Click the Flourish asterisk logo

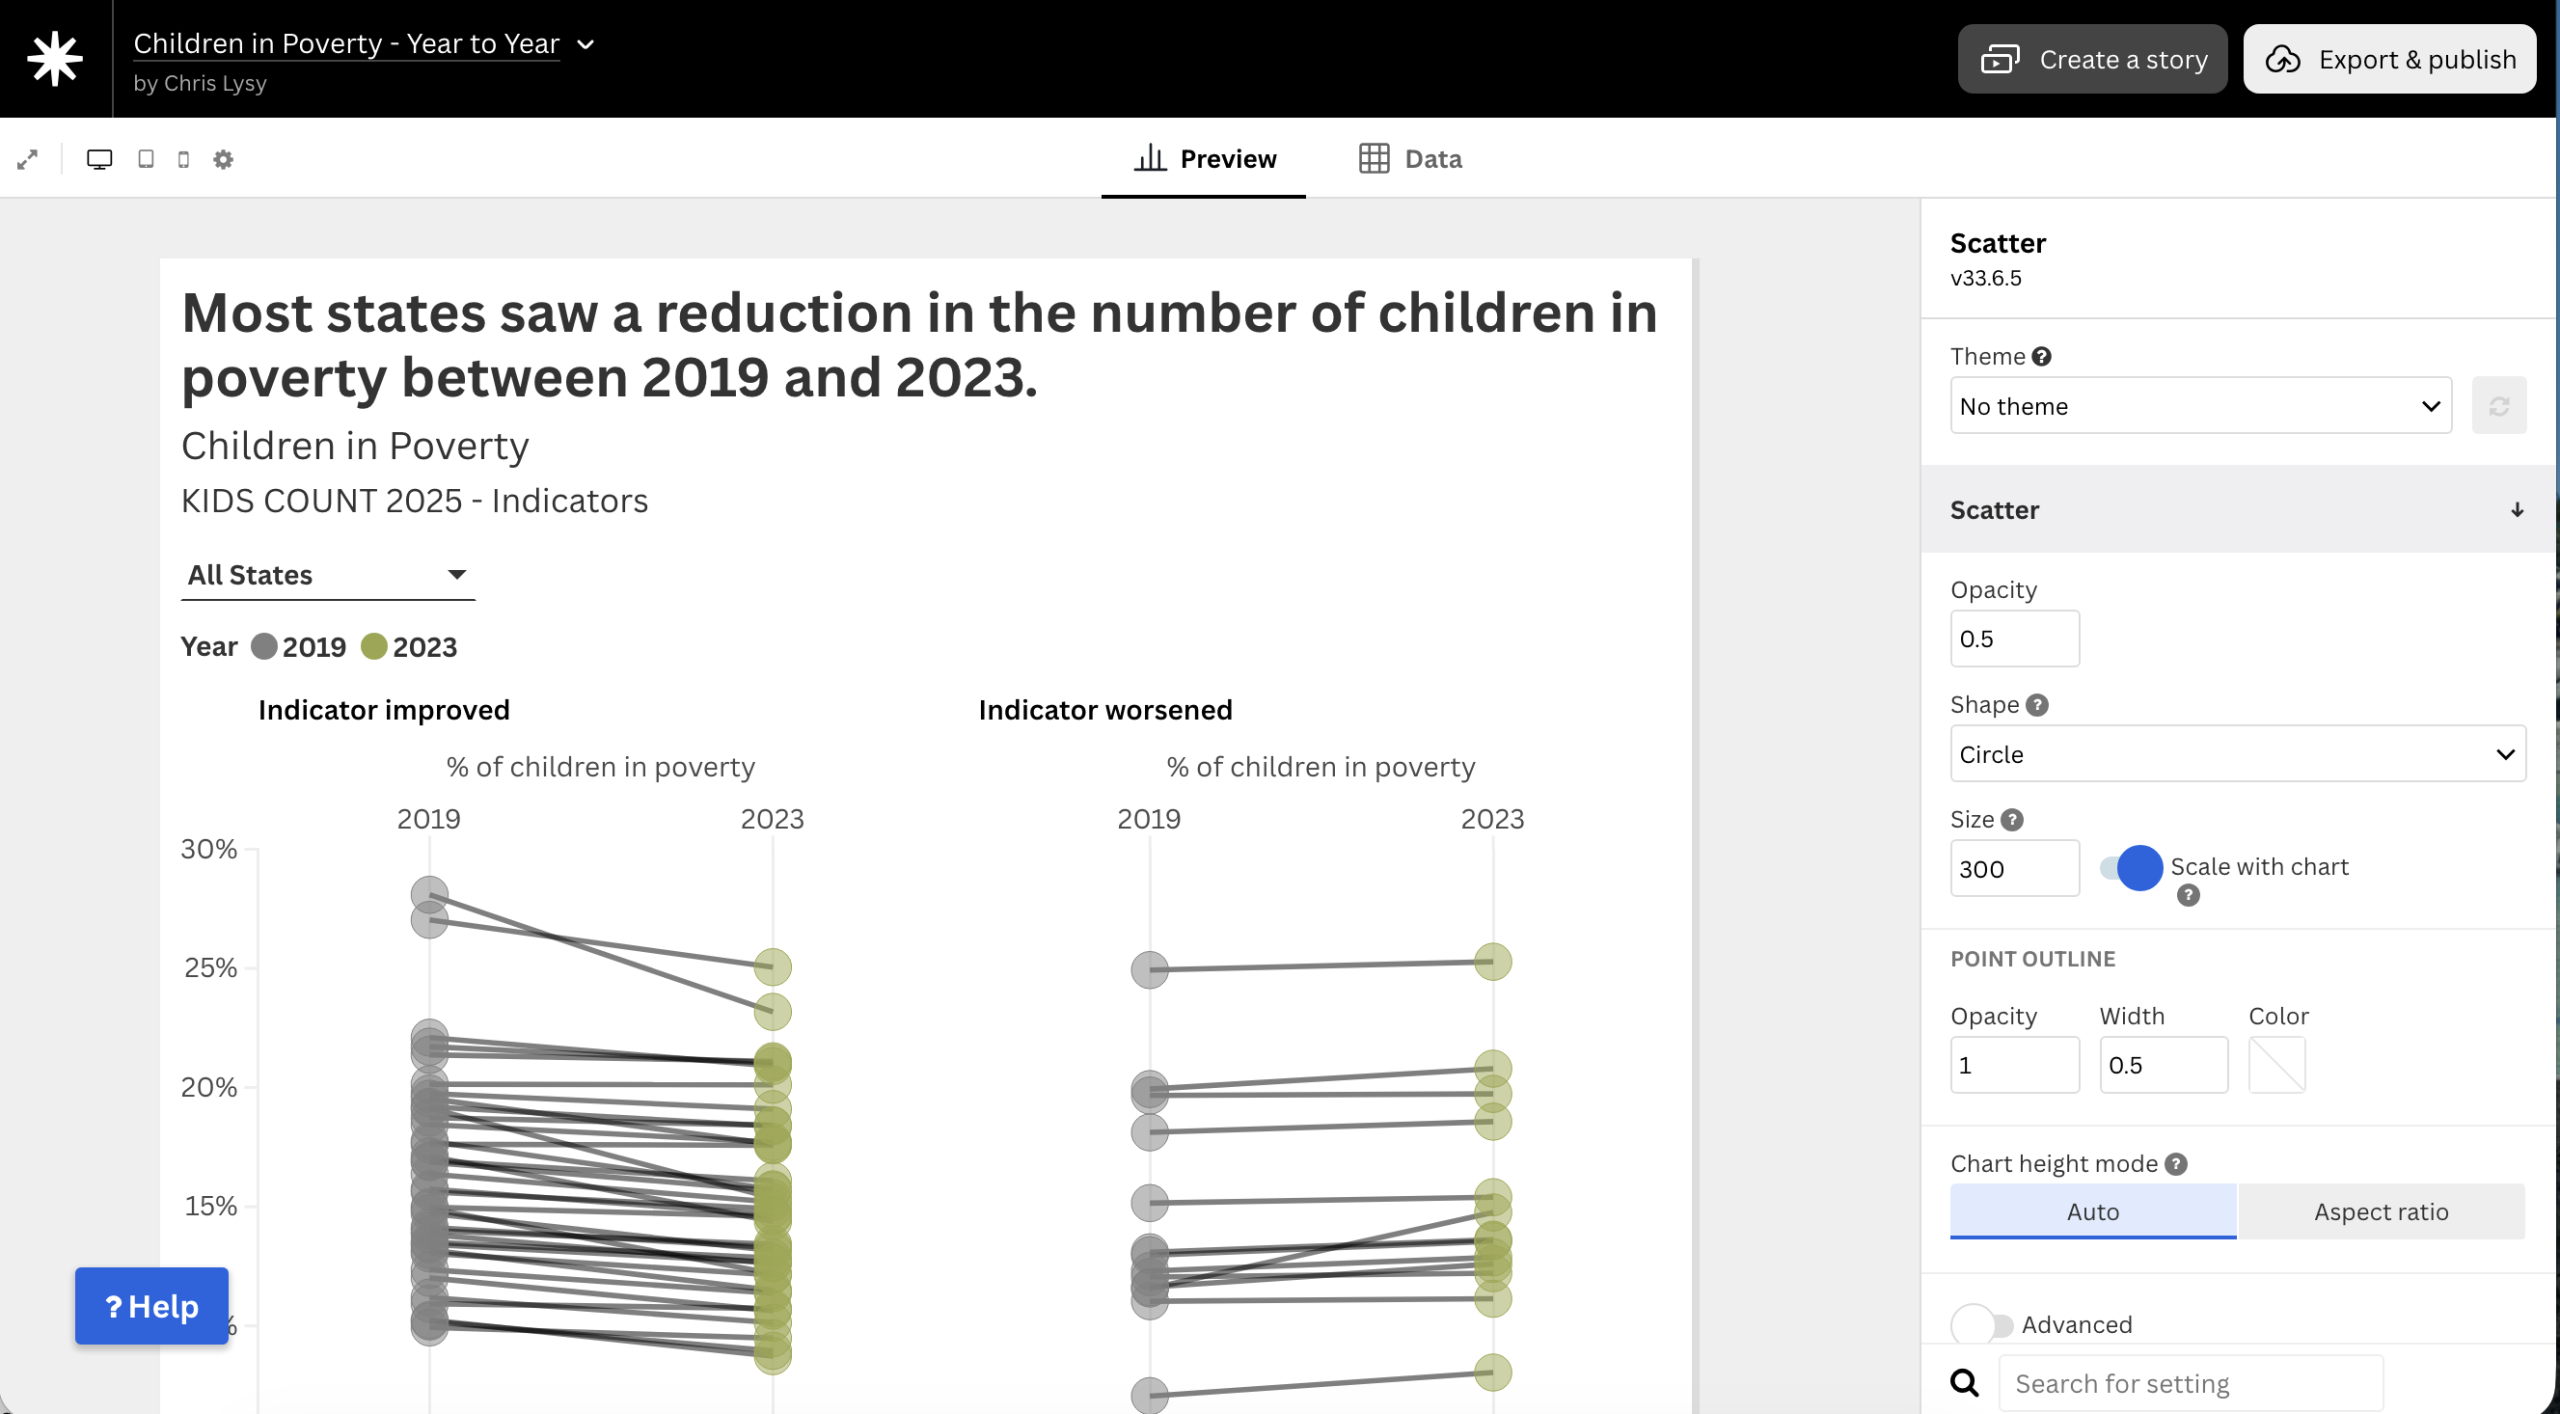click(55, 58)
